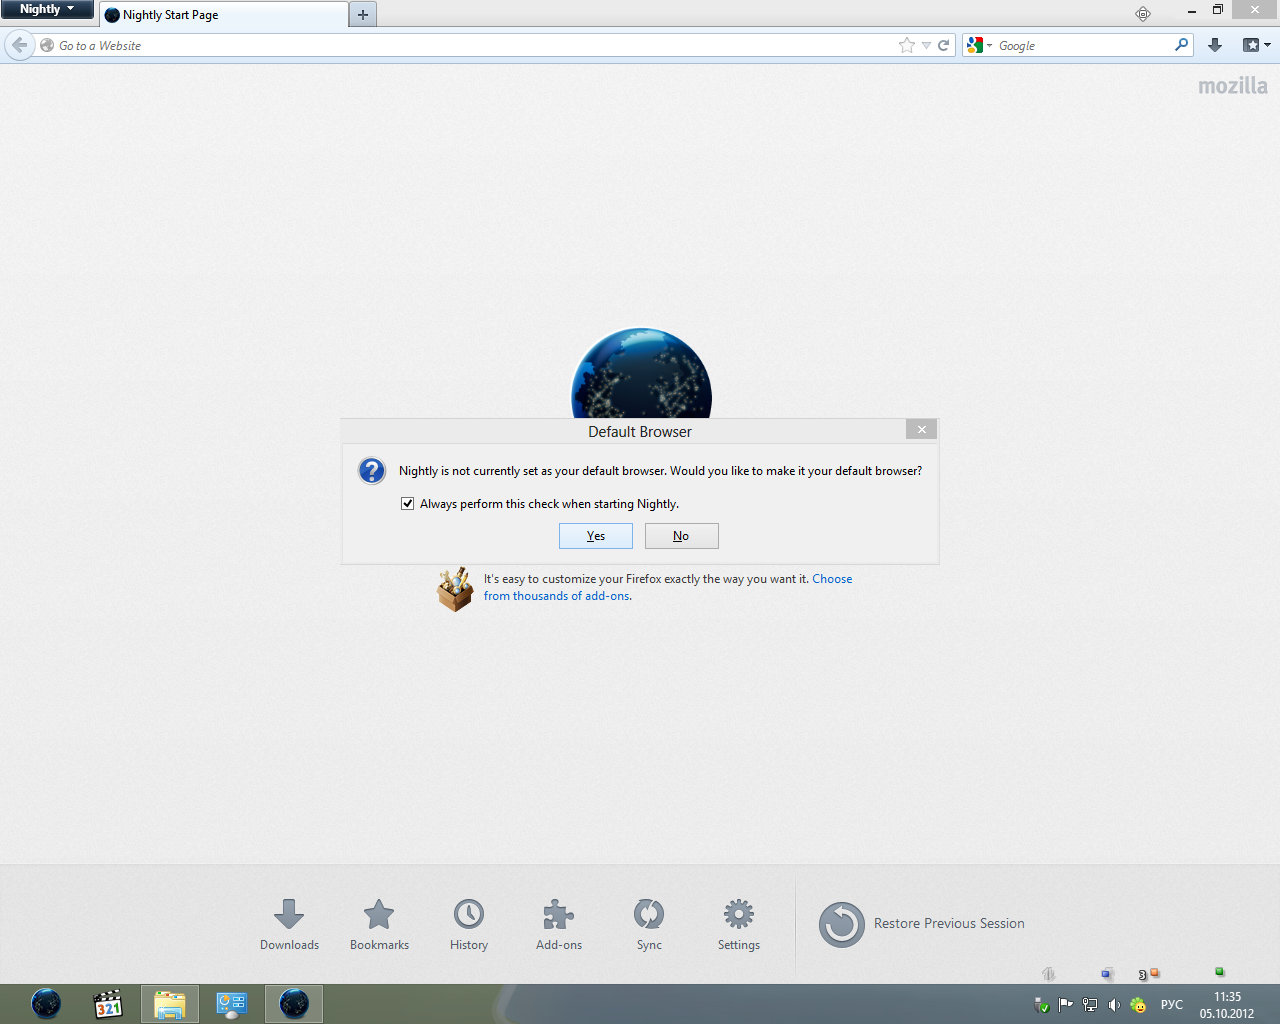Screen dimensions: 1280x1024
Task: Click the mozilla logo link
Action: (1233, 86)
